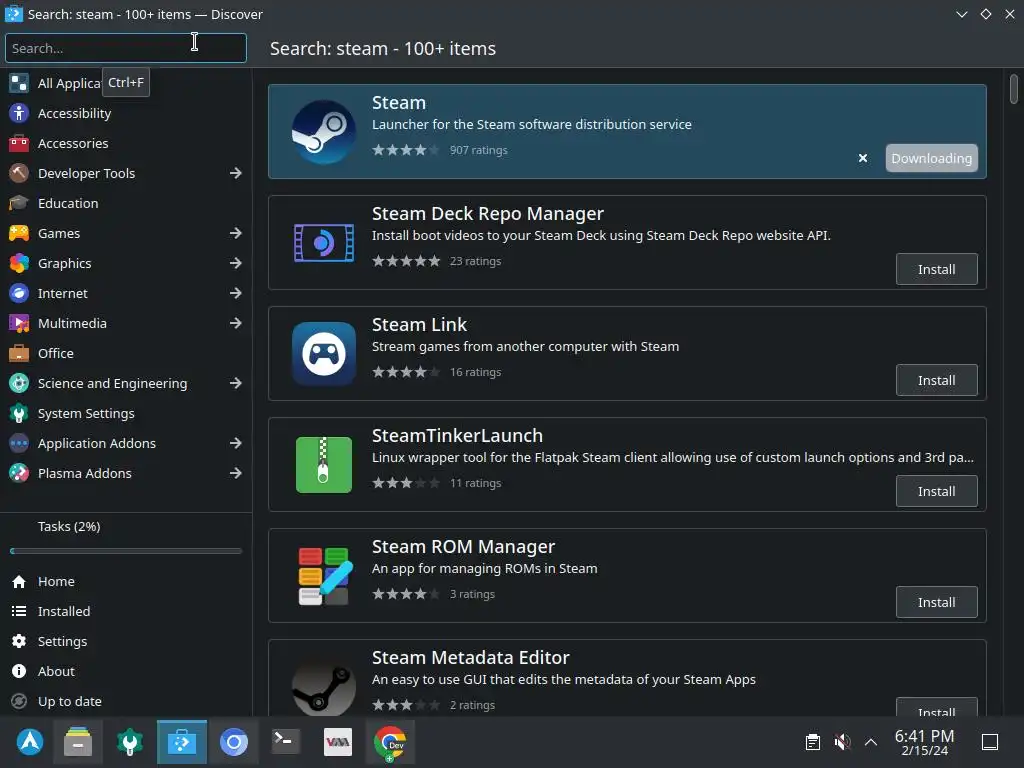Click the Steam Link gamepad icon

point(323,353)
